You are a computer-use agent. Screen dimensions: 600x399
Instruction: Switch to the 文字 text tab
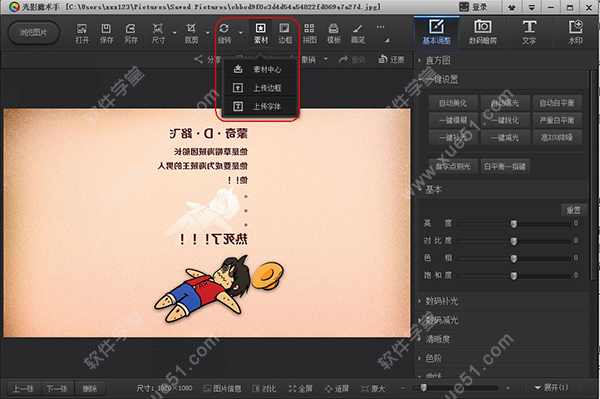pyautogui.click(x=529, y=32)
